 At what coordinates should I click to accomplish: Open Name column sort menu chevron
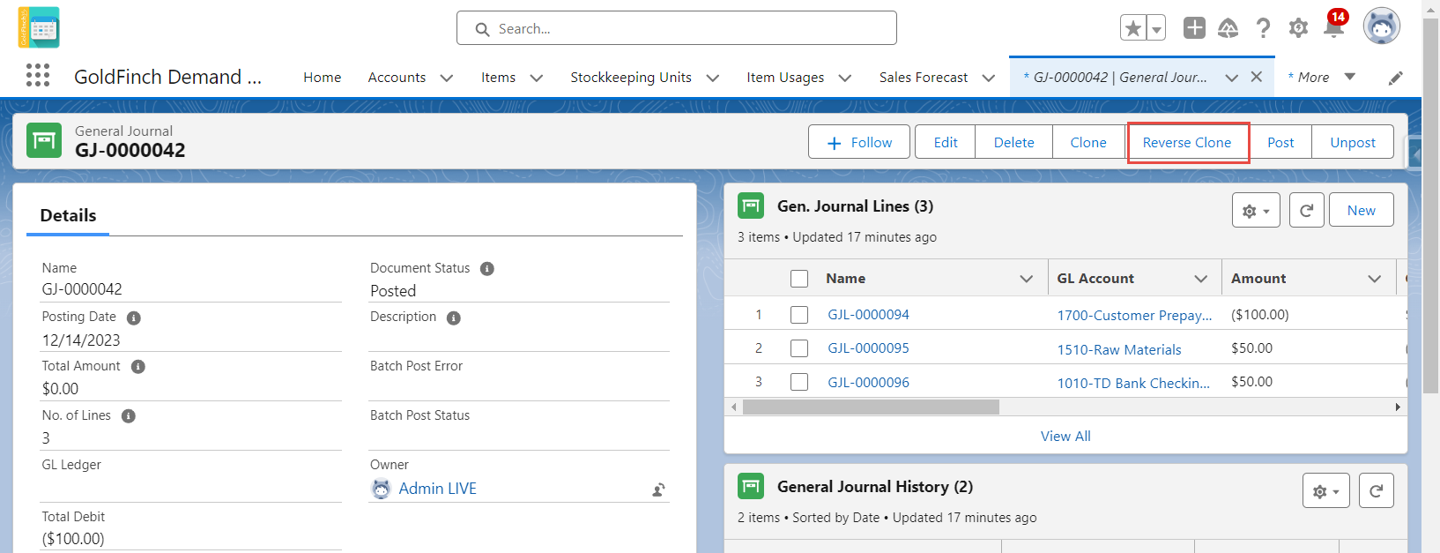pos(1026,279)
